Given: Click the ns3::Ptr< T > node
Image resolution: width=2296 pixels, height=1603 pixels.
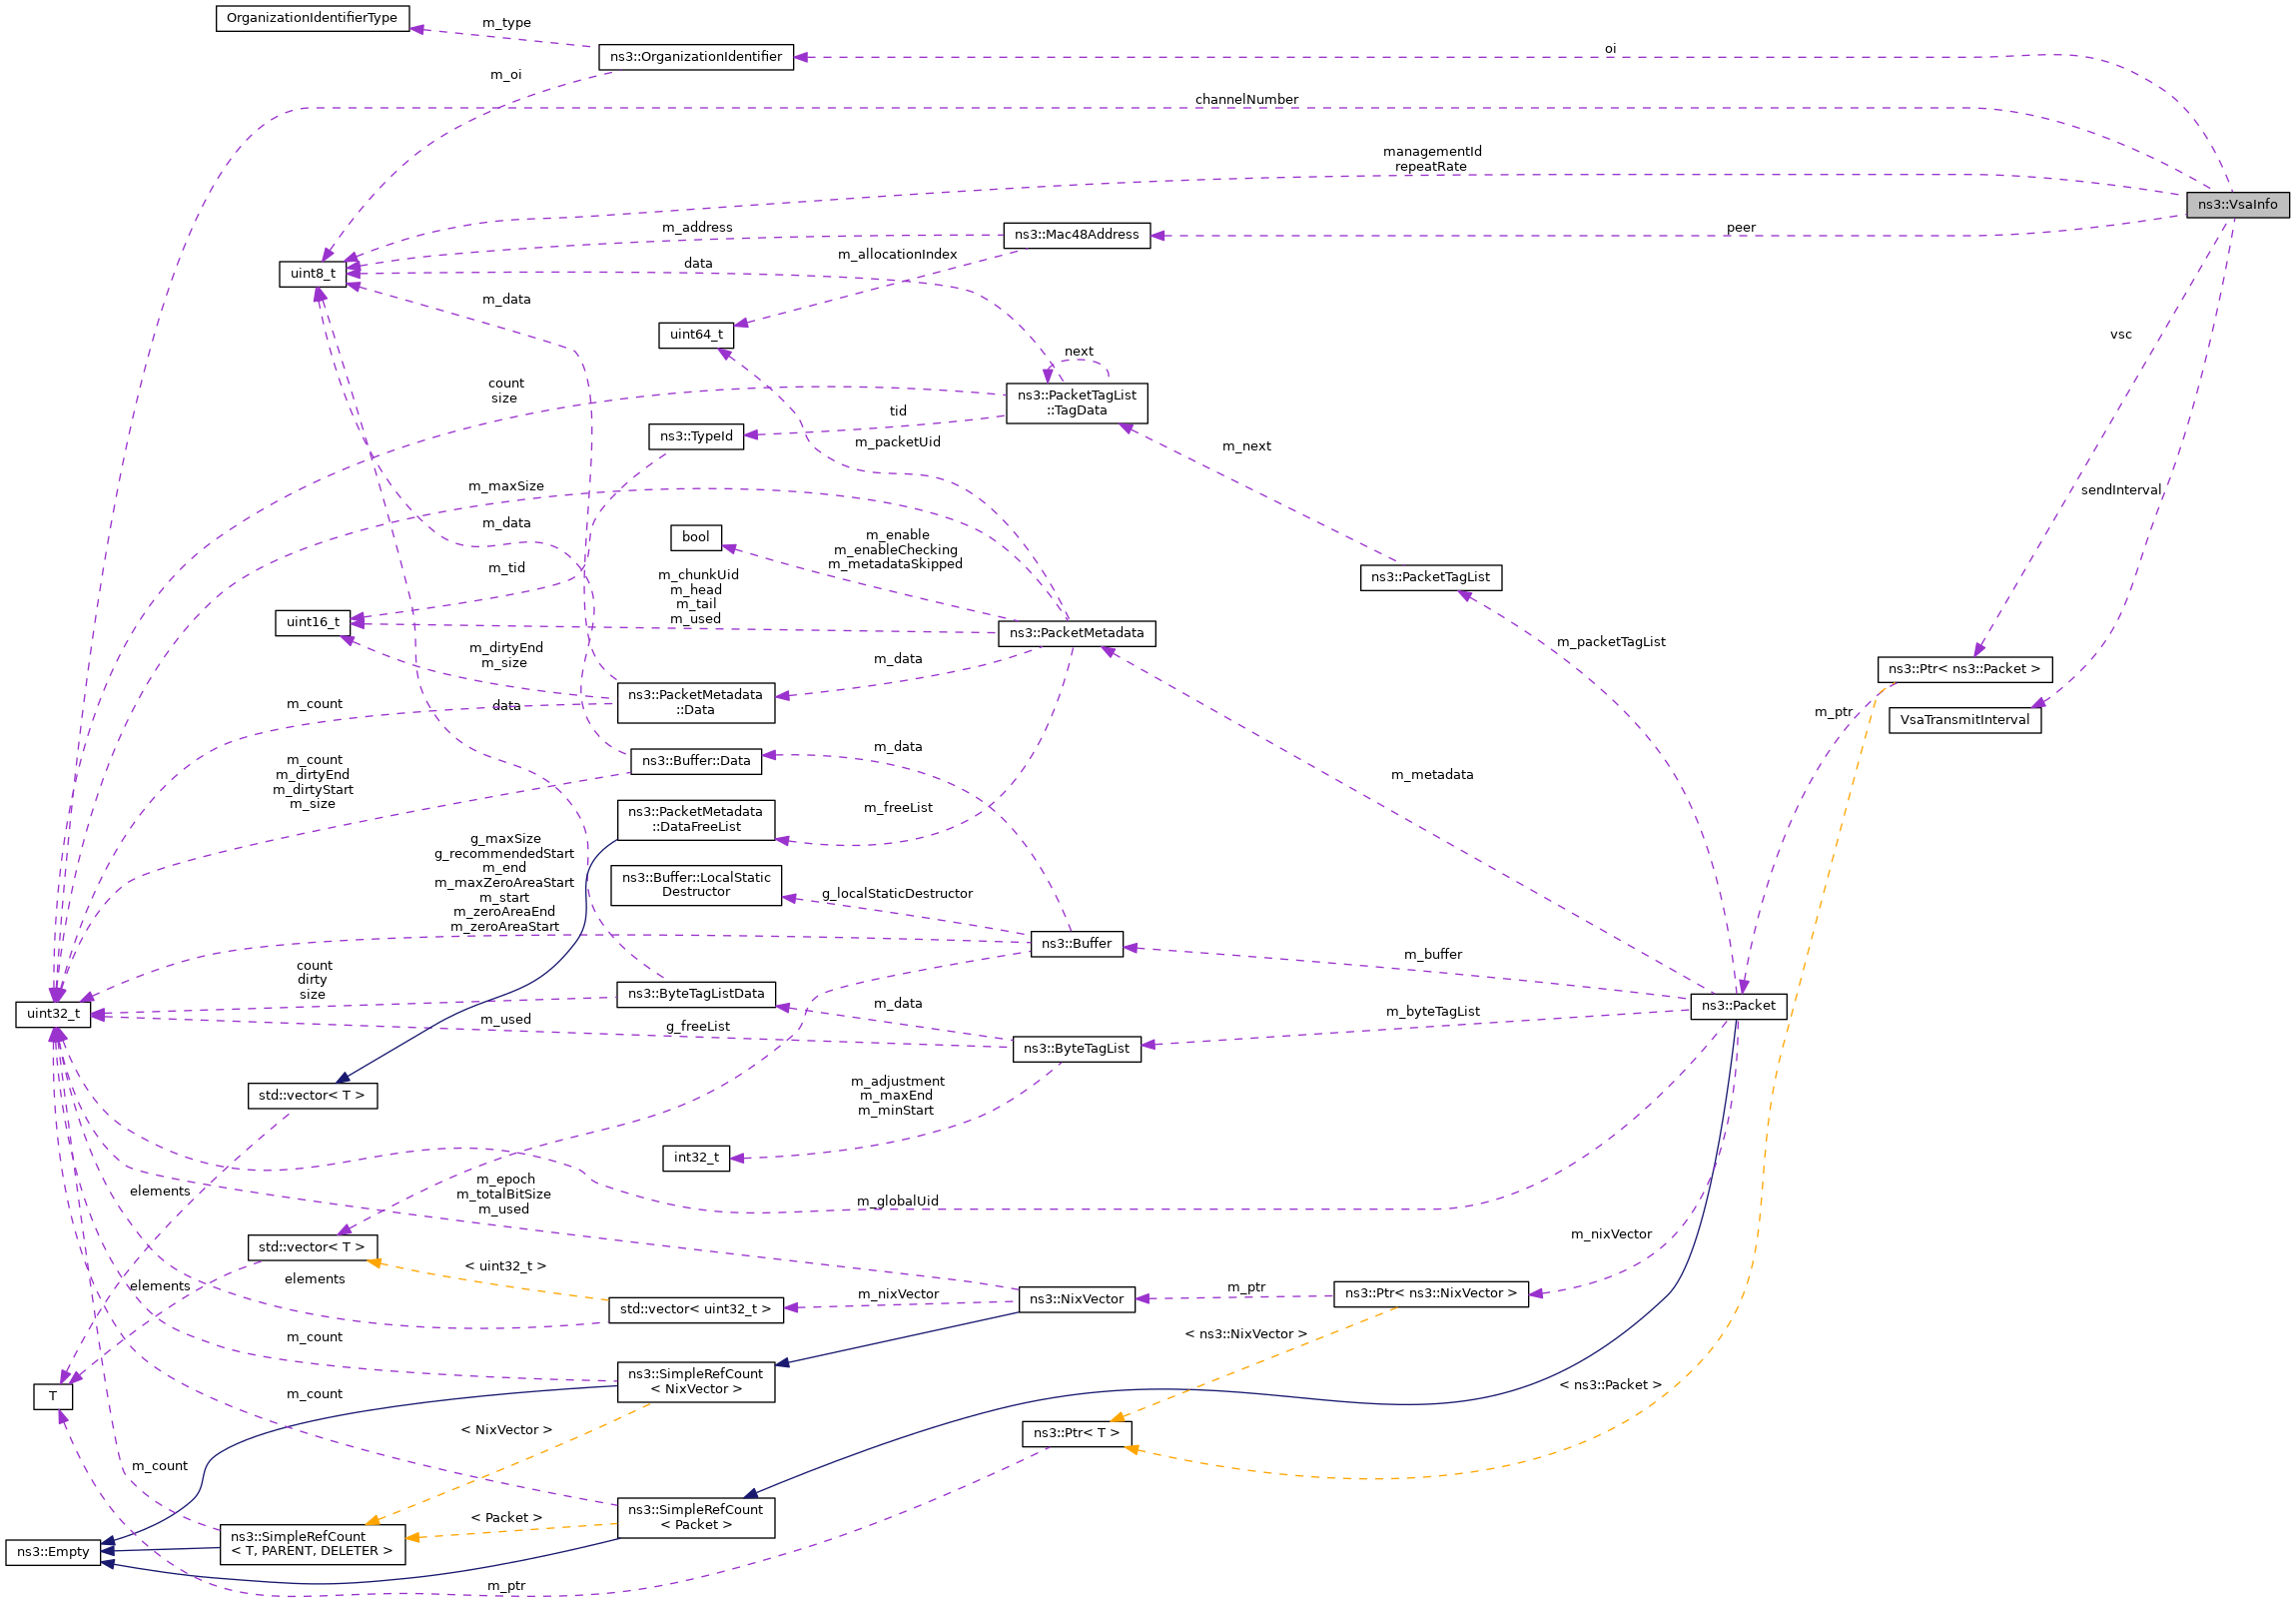Looking at the screenshot, I should 1076,1434.
